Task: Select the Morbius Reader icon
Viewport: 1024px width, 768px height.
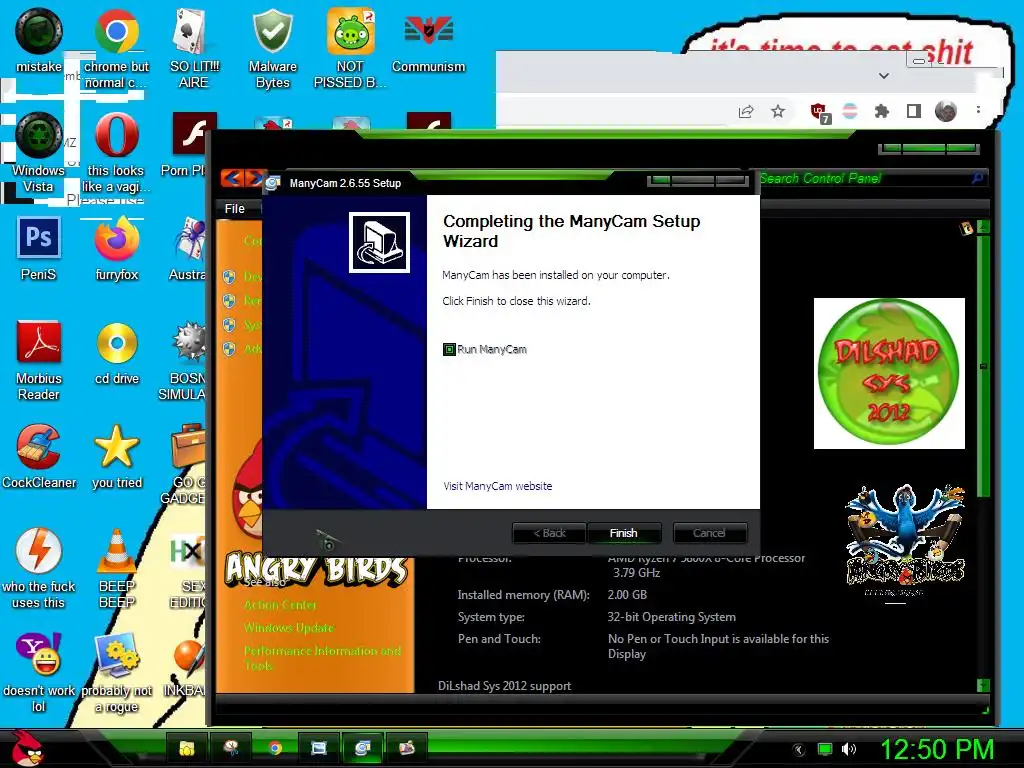Action: pyautogui.click(x=38, y=360)
